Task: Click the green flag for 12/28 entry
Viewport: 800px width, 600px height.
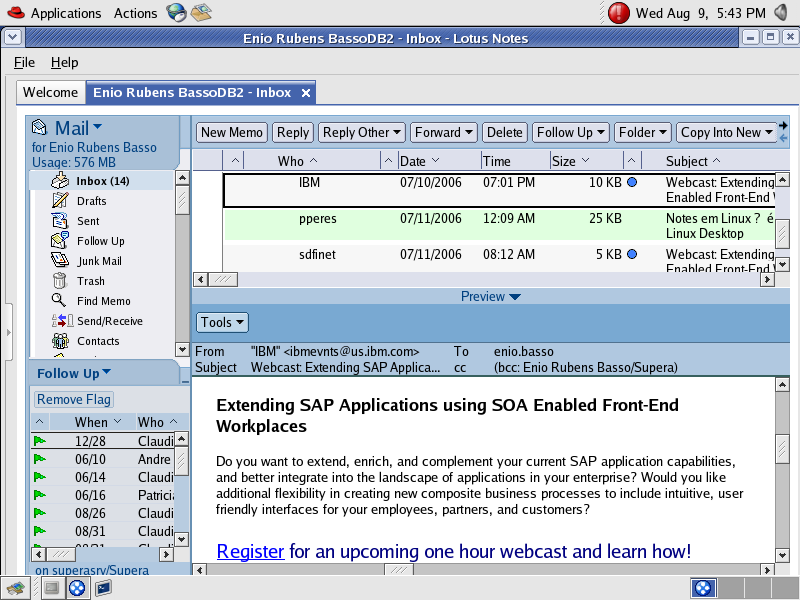Action: click(x=39, y=440)
